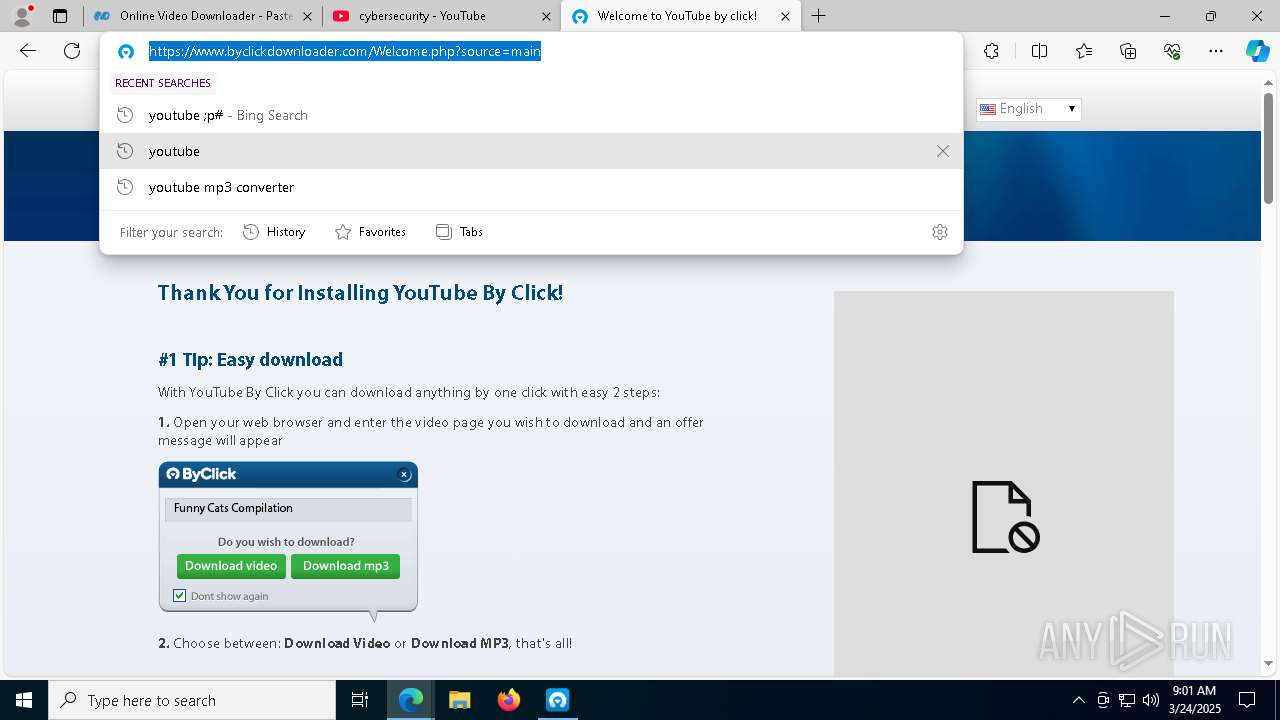Close the Online Video Downloader tab
Screen dimensions: 1280x720
[307, 16]
